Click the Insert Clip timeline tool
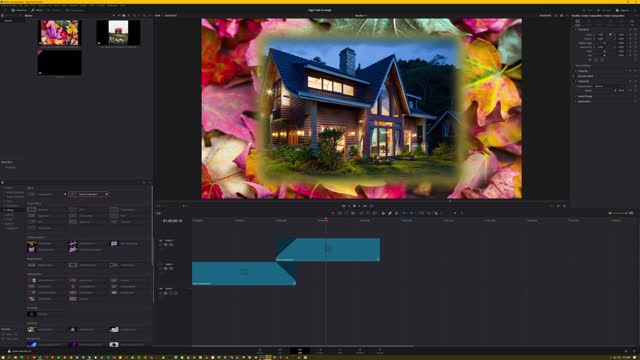 tap(361, 213)
